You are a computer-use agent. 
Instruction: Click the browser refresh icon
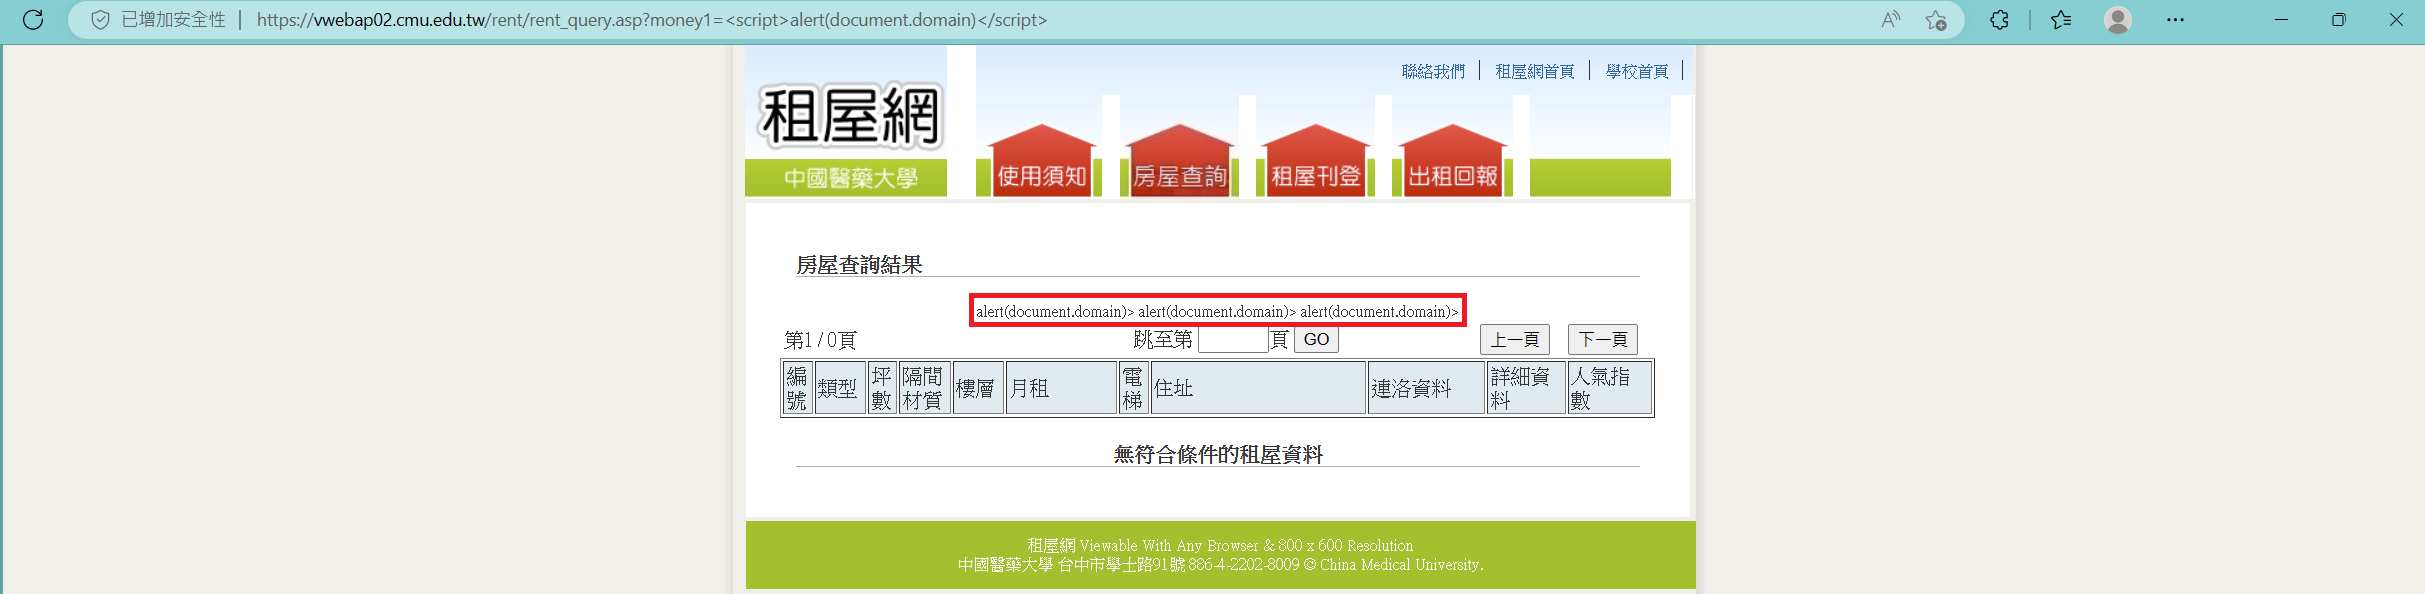pyautogui.click(x=33, y=20)
